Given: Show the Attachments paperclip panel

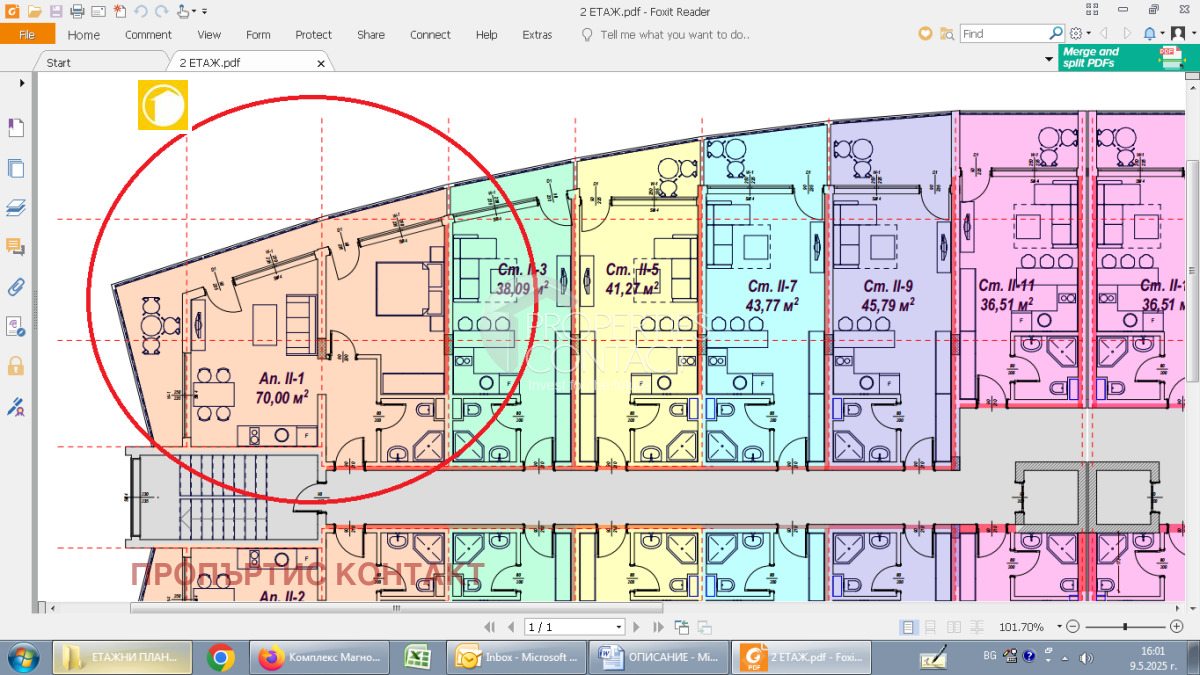Looking at the screenshot, I should click(x=16, y=288).
